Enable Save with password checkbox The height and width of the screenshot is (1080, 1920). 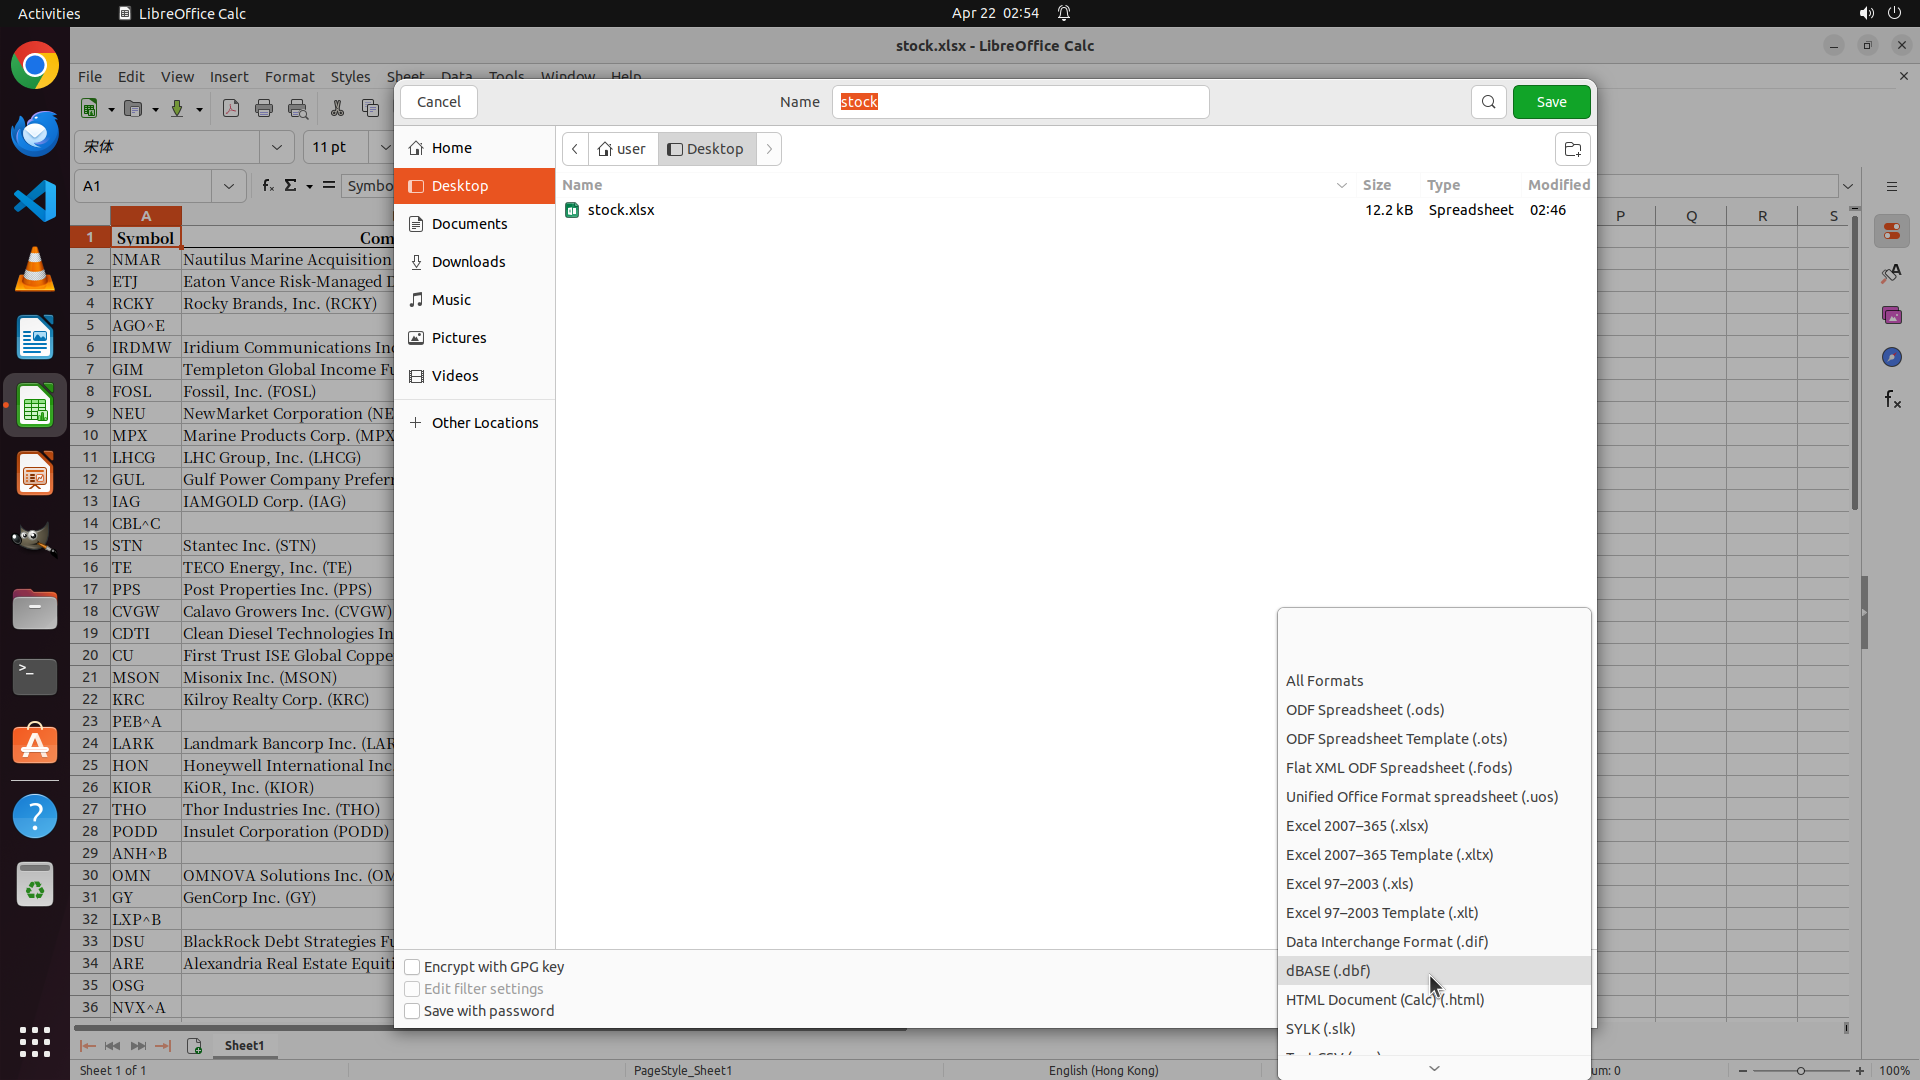tap(412, 1011)
